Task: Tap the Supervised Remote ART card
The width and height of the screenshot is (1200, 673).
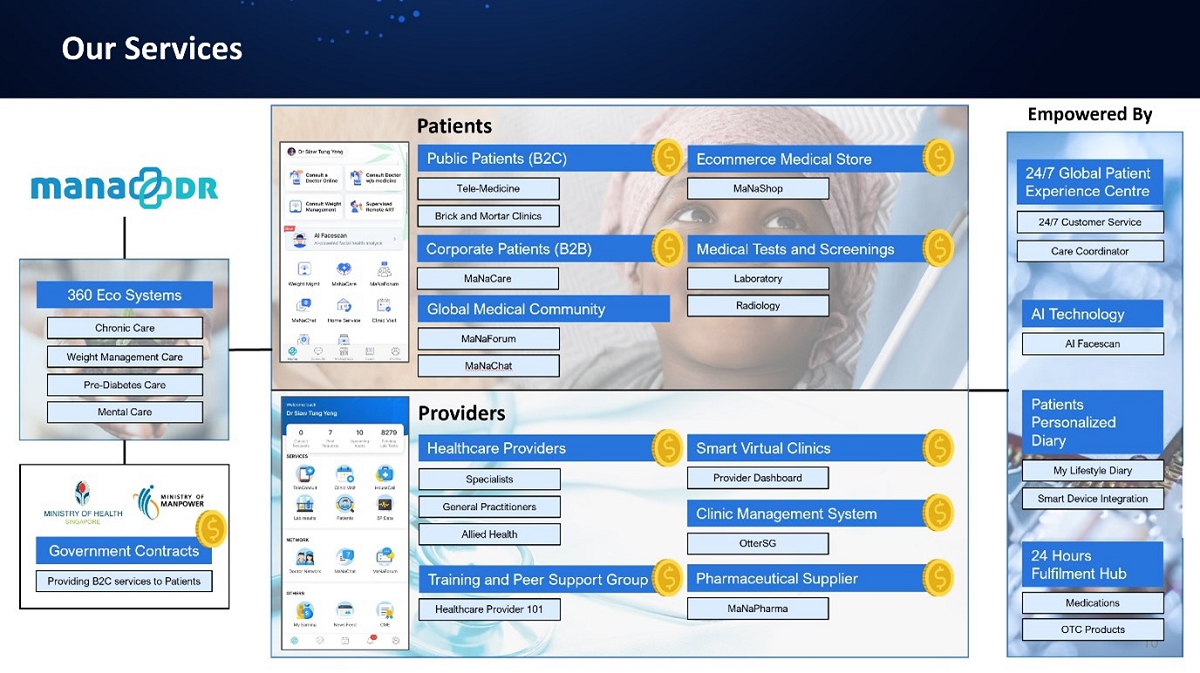Action: [374, 207]
